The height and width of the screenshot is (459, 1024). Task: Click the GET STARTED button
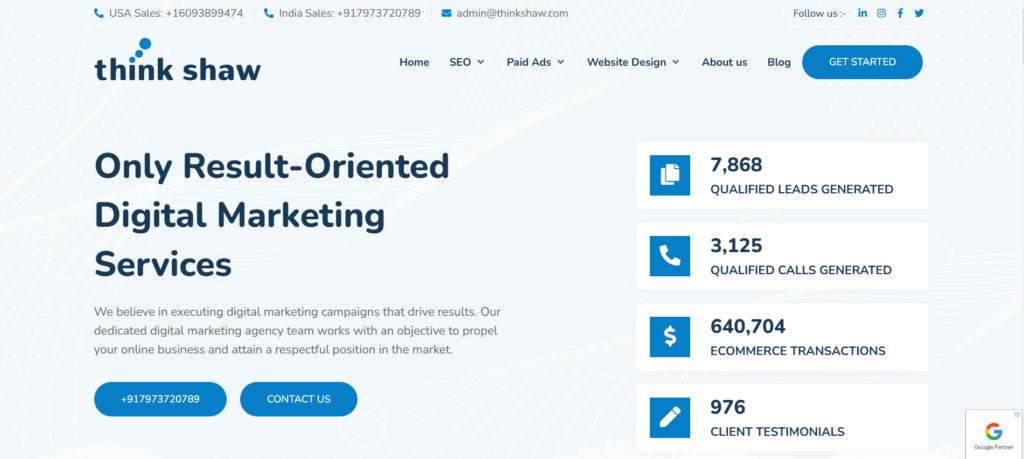click(862, 62)
